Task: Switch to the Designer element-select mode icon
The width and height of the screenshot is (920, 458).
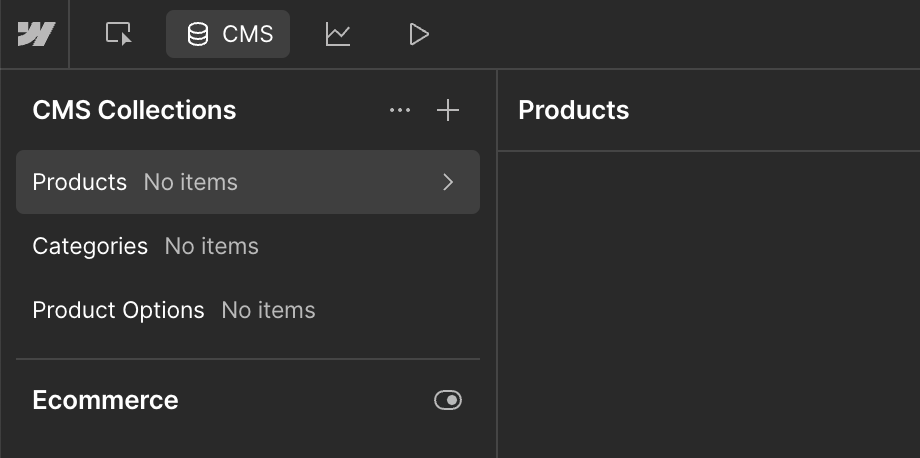Action: [119, 34]
